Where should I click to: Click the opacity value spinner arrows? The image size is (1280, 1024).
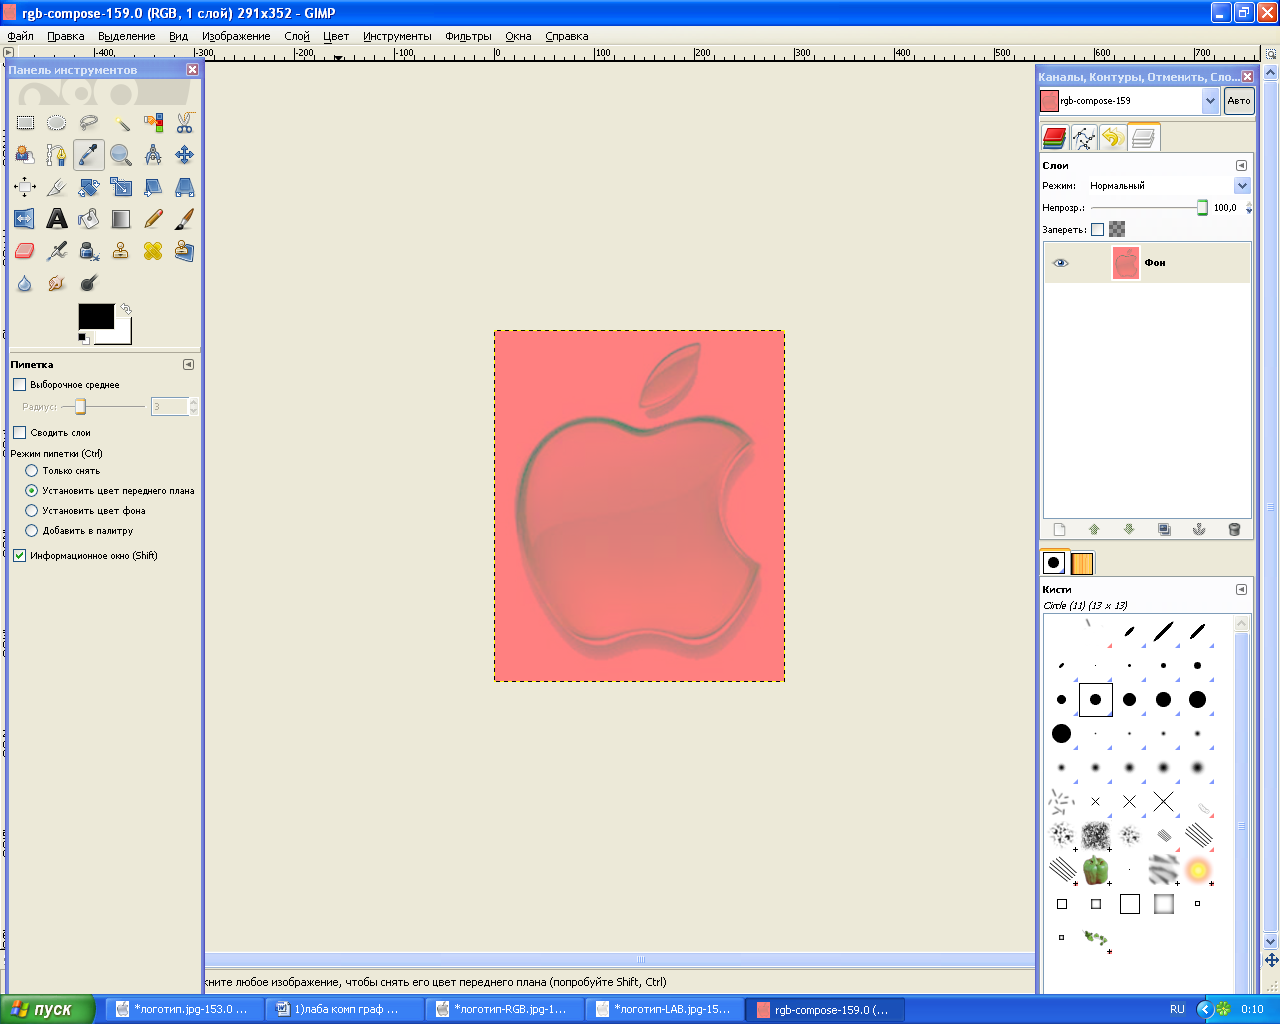click(x=1249, y=208)
